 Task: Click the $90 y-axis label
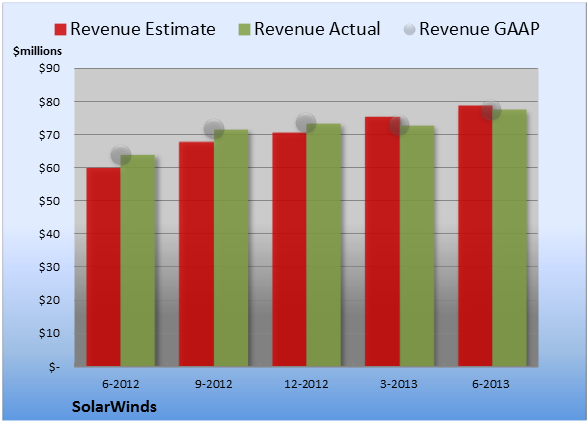[49, 68]
